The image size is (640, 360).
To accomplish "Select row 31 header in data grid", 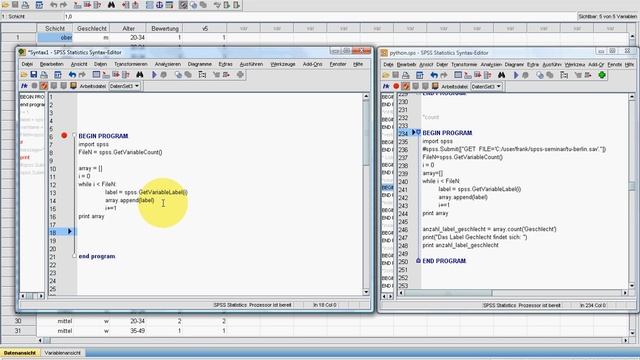I will (x=18, y=331).
